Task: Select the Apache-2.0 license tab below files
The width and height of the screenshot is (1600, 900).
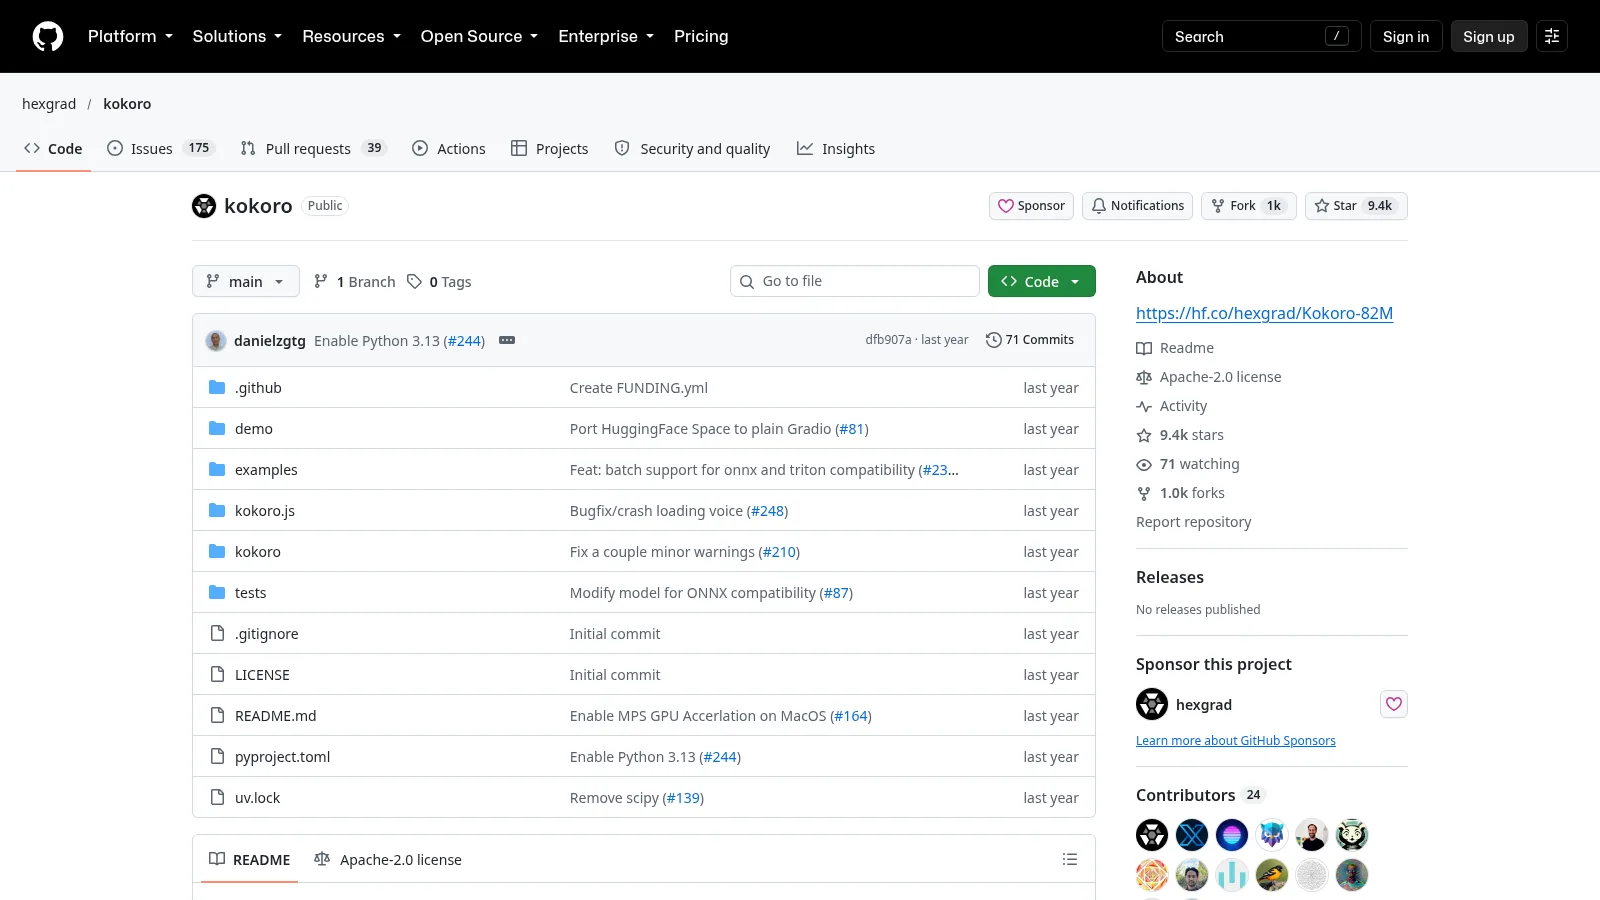Action: click(388, 859)
